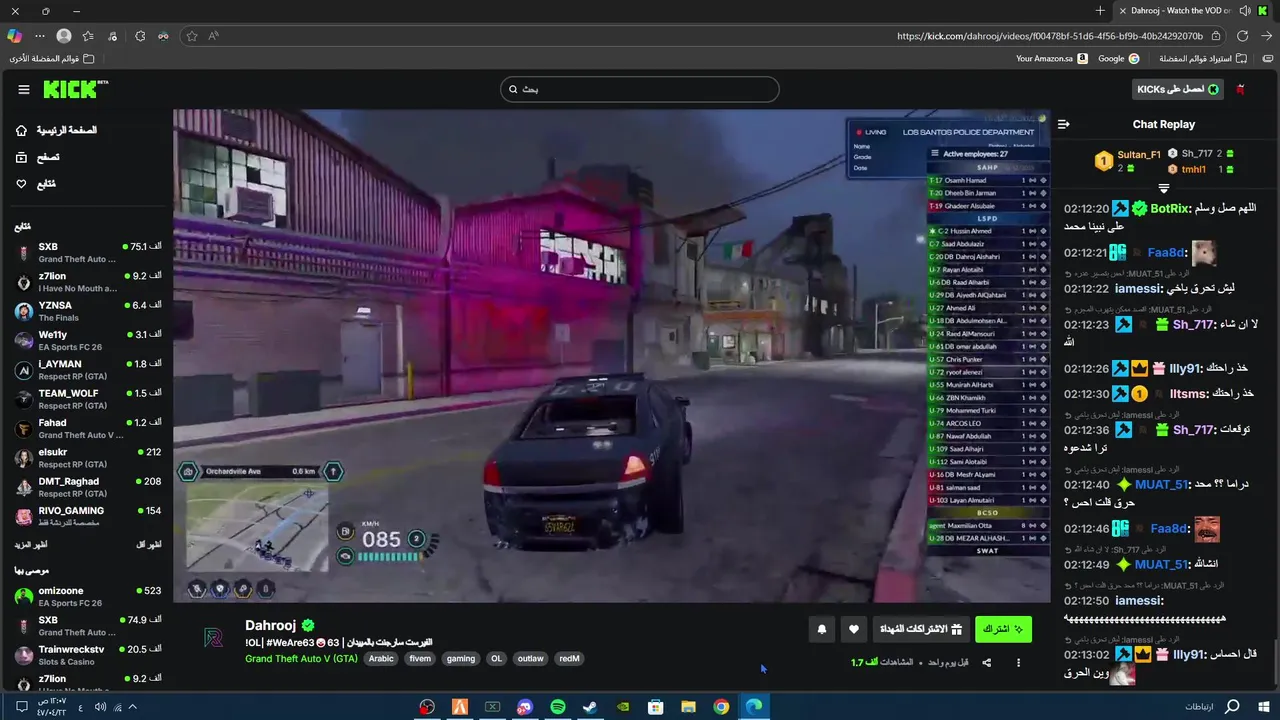Open Fahad channel in sidebar
This screenshot has height=720, width=1280.
coord(88,428)
